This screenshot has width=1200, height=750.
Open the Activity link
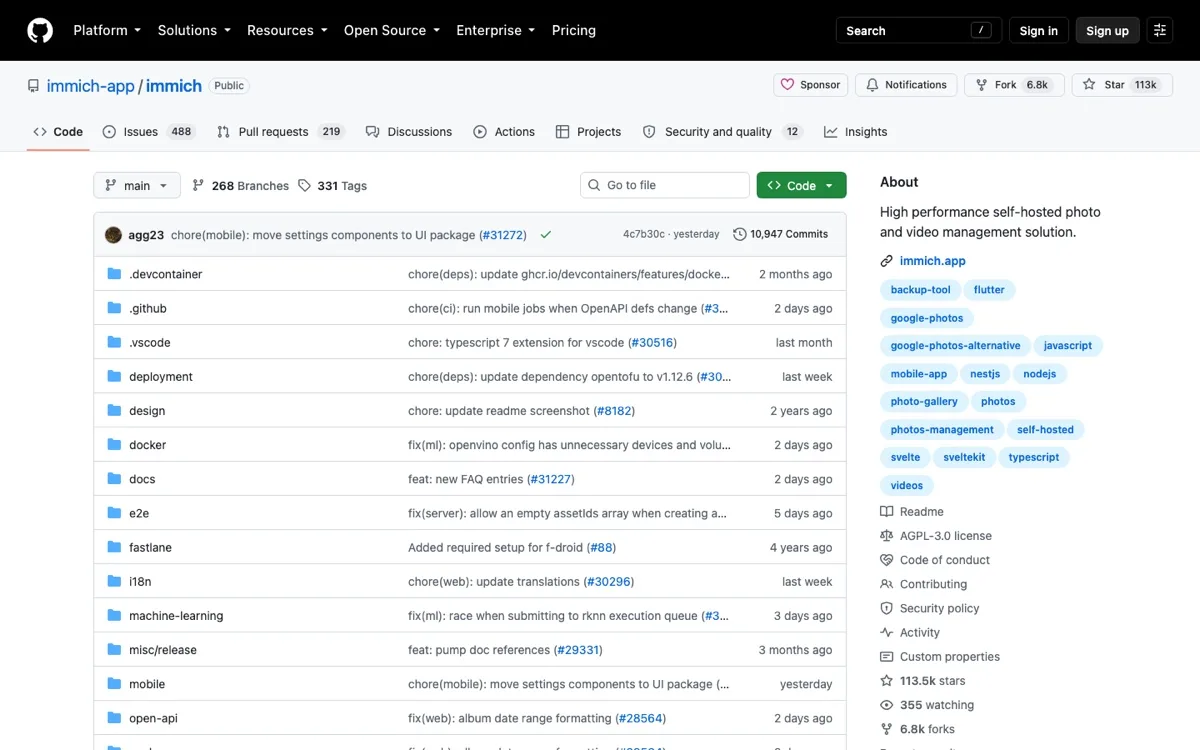coord(910,633)
